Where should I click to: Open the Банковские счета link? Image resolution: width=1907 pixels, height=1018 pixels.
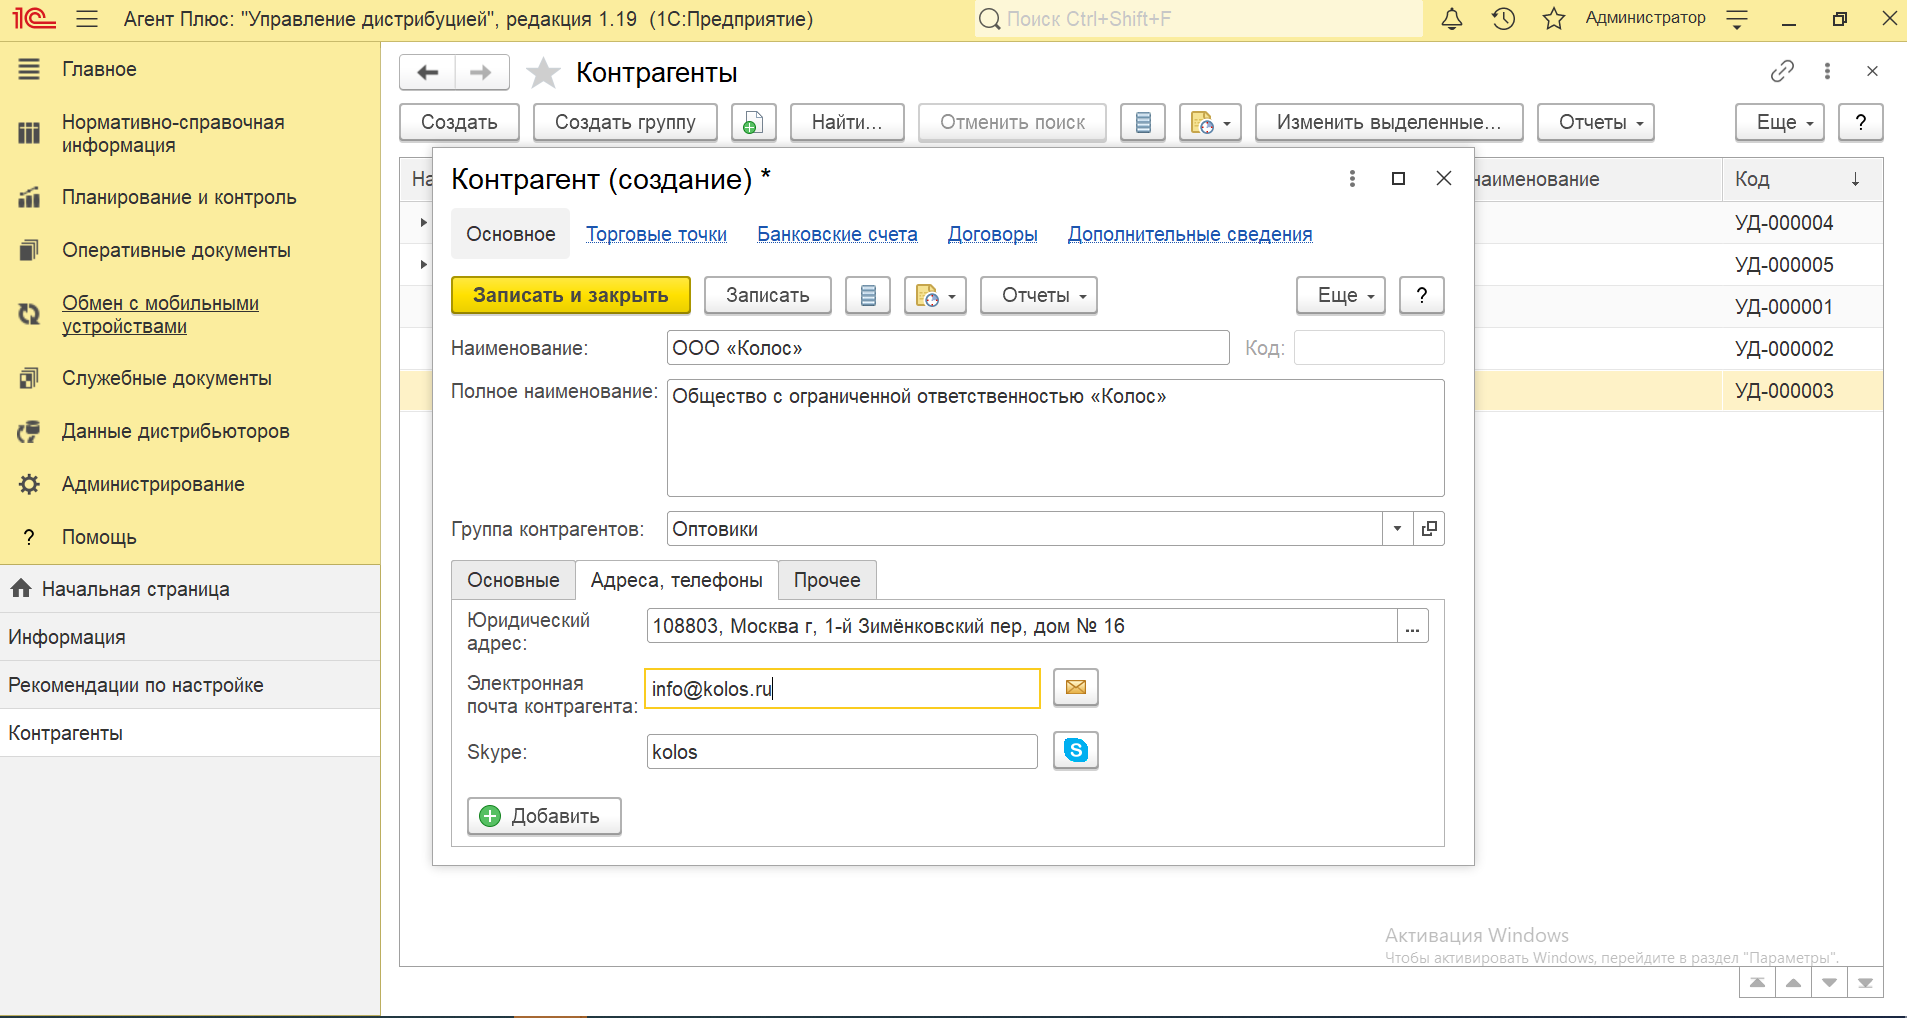coord(837,234)
